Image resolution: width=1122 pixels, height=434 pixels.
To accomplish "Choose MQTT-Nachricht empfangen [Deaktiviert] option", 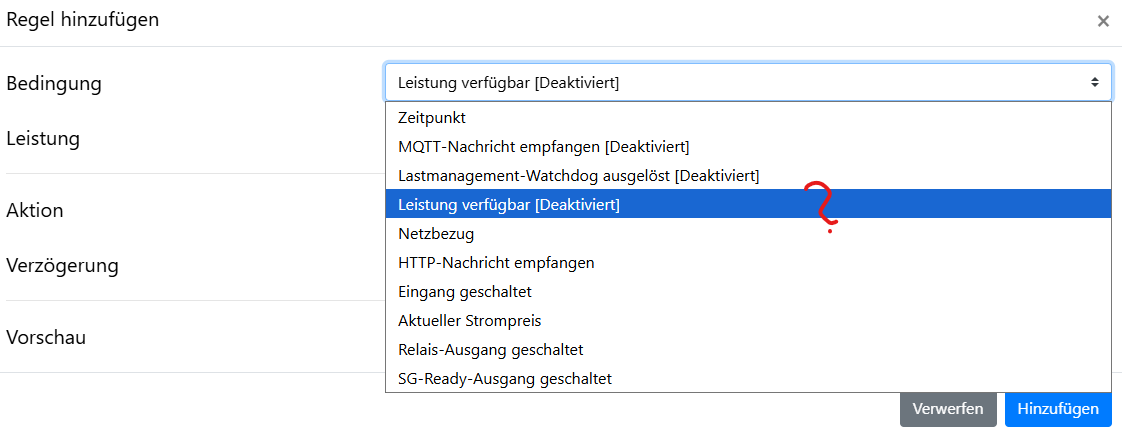I will point(543,147).
